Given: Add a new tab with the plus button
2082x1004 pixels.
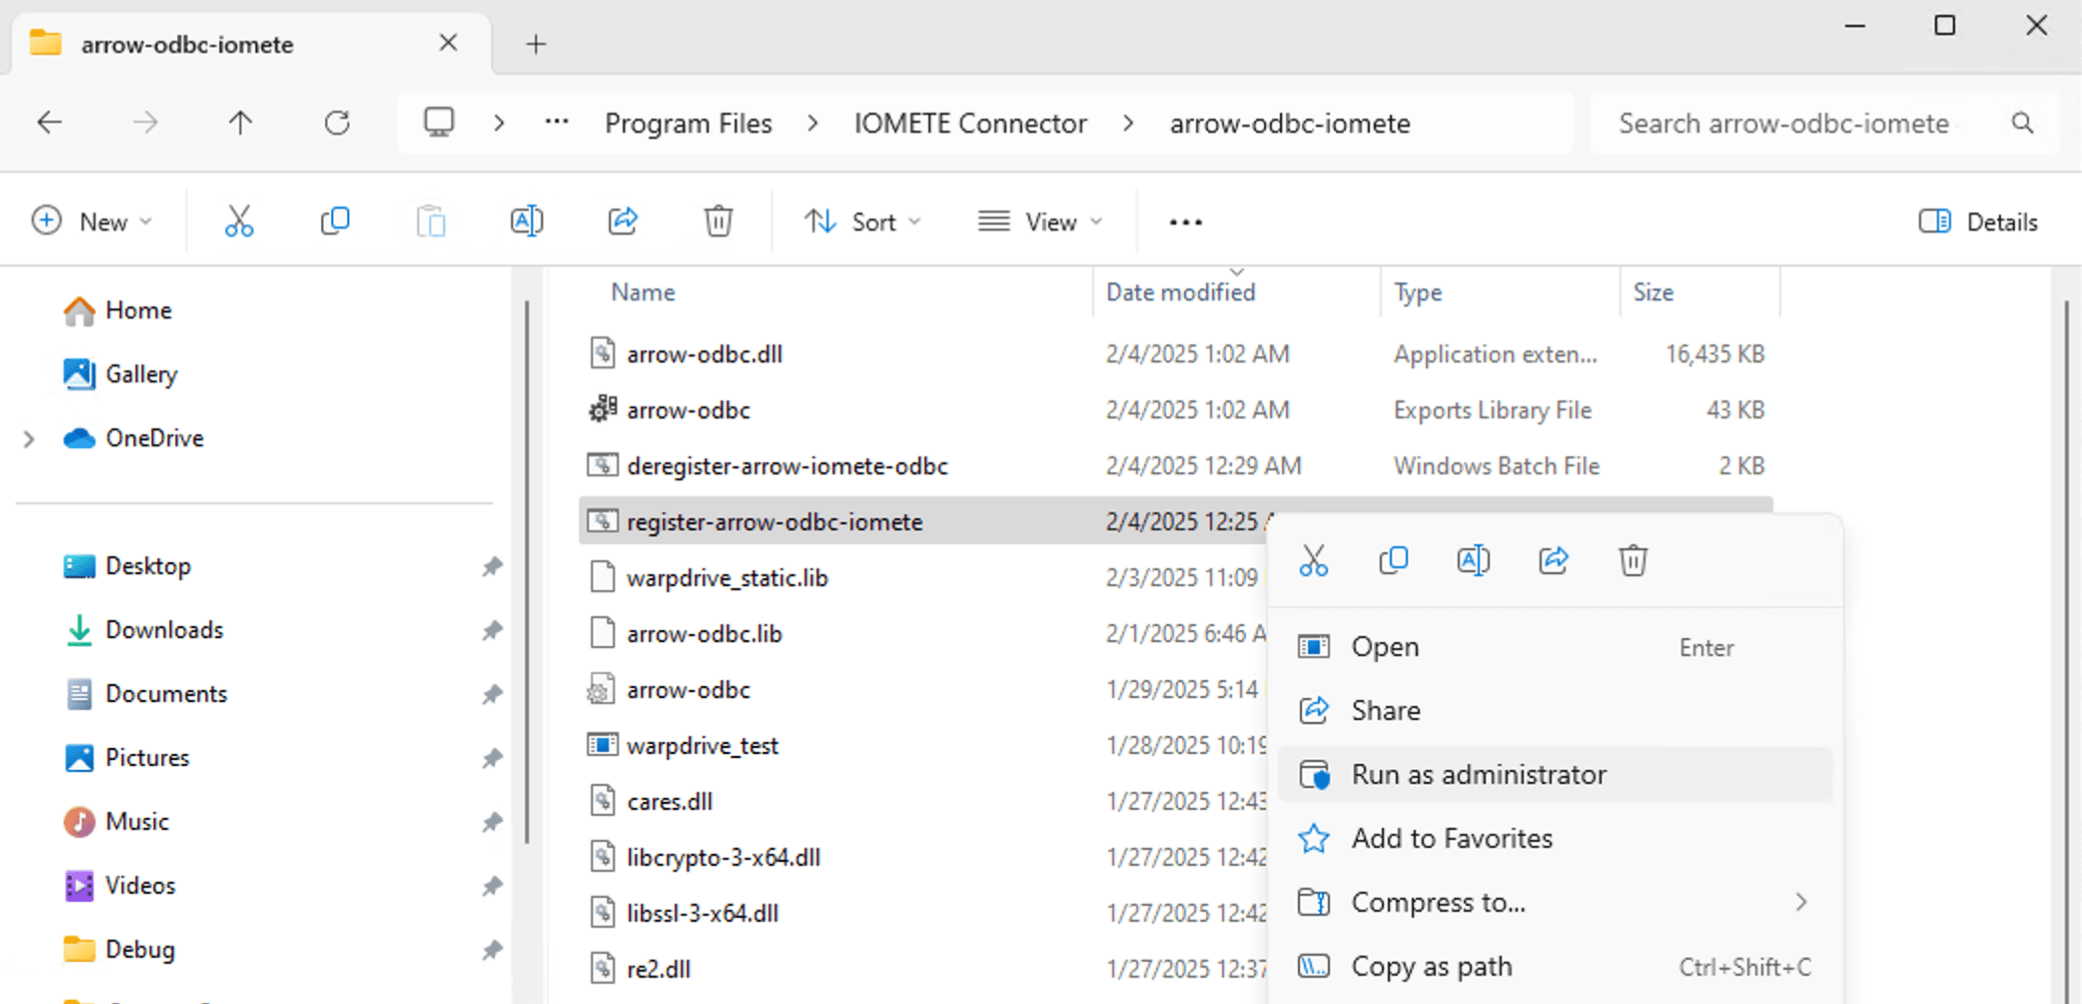Looking at the screenshot, I should pos(536,44).
